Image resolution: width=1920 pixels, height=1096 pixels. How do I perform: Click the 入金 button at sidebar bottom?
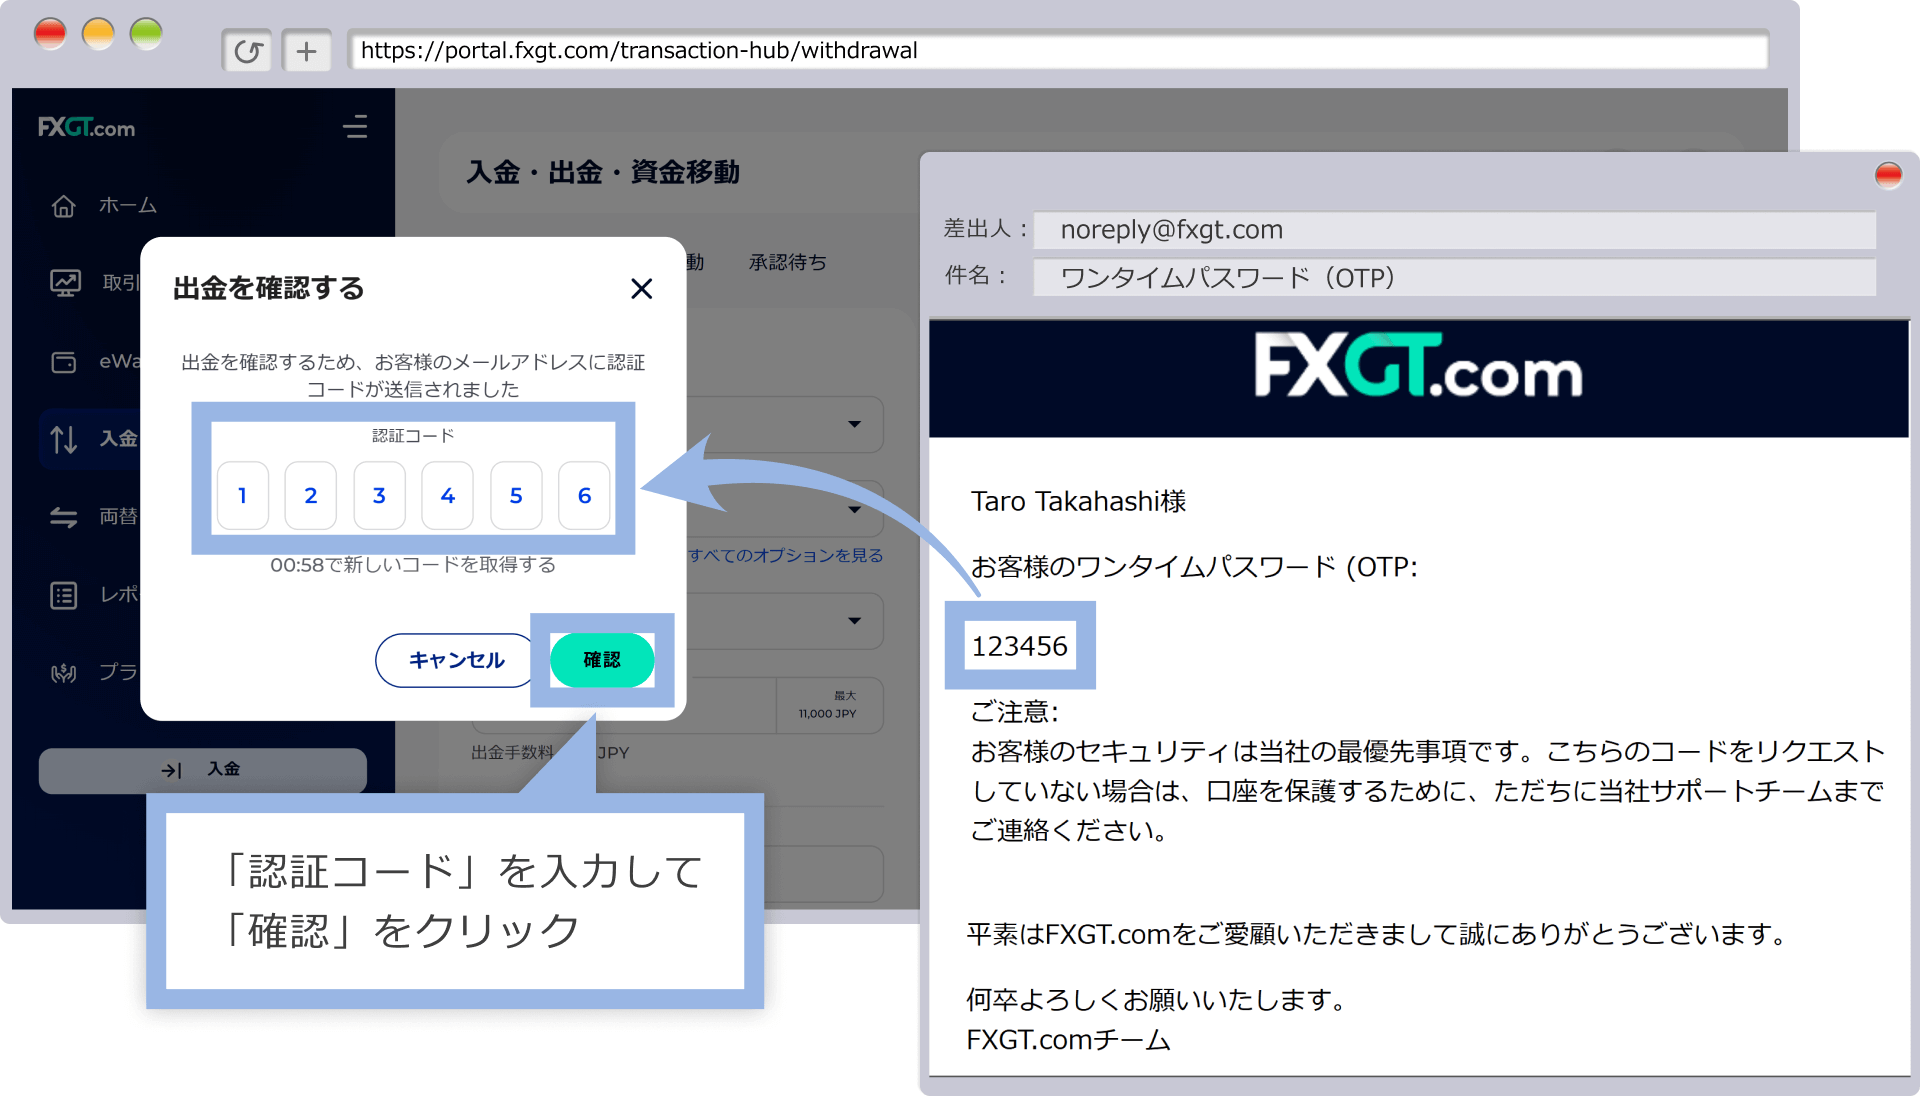point(203,769)
